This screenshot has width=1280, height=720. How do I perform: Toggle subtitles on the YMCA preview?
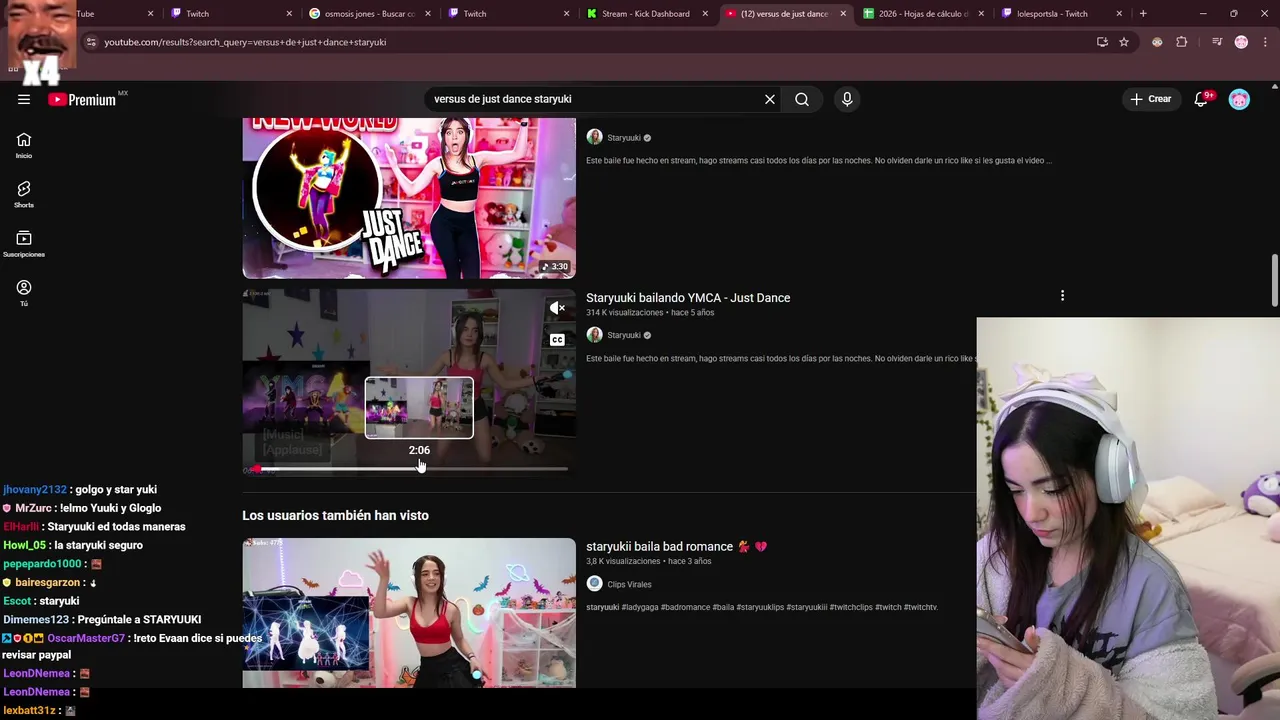click(557, 340)
